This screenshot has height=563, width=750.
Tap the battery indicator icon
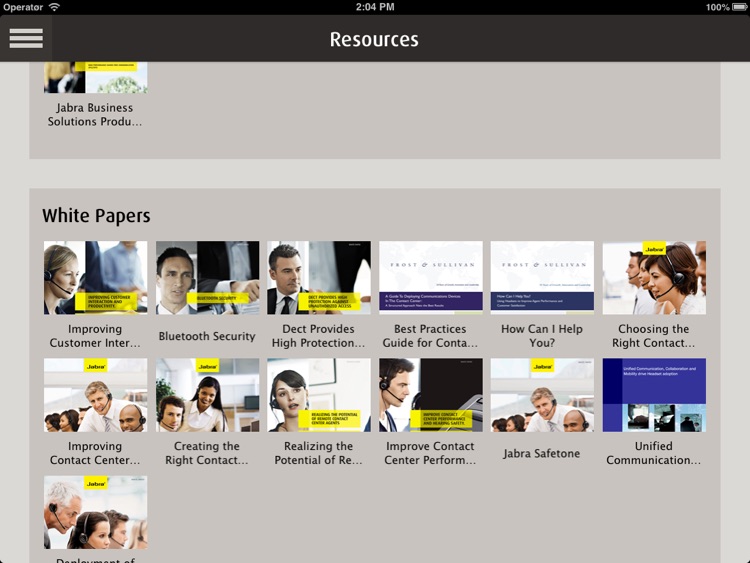click(740, 7)
